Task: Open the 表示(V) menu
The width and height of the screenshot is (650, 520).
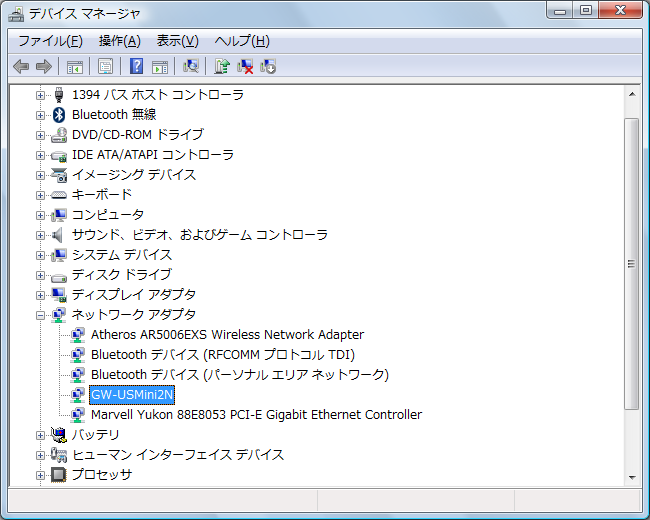Action: click(x=177, y=41)
